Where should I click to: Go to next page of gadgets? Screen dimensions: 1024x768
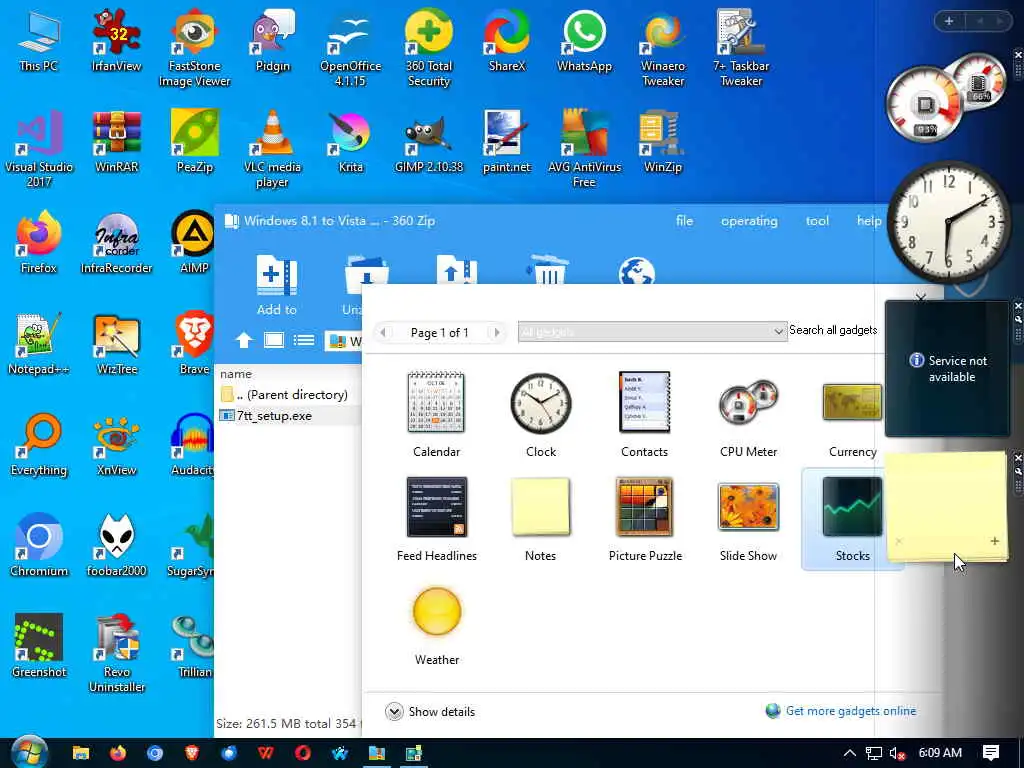coord(496,332)
